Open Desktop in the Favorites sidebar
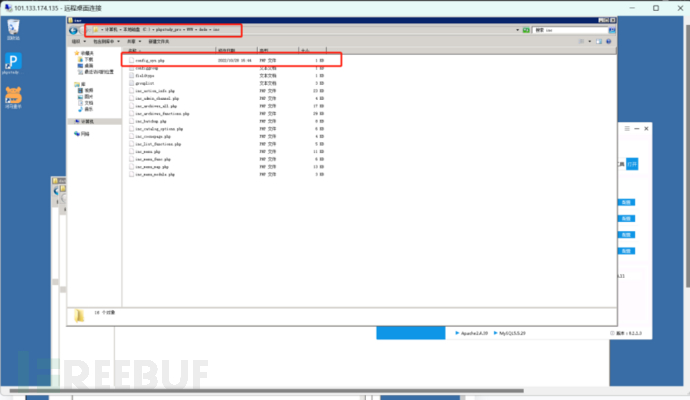This screenshot has height=400, width=690. tap(88, 66)
